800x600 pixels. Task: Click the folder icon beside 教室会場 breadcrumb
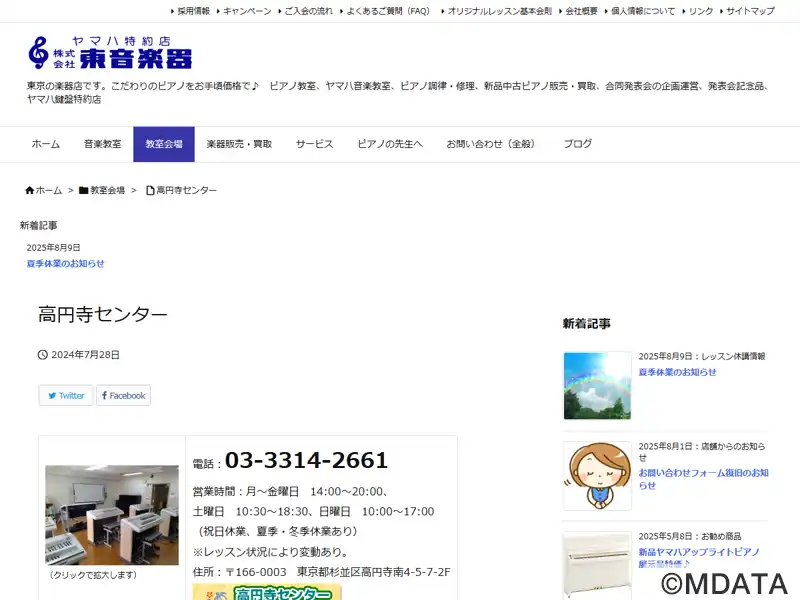[84, 190]
